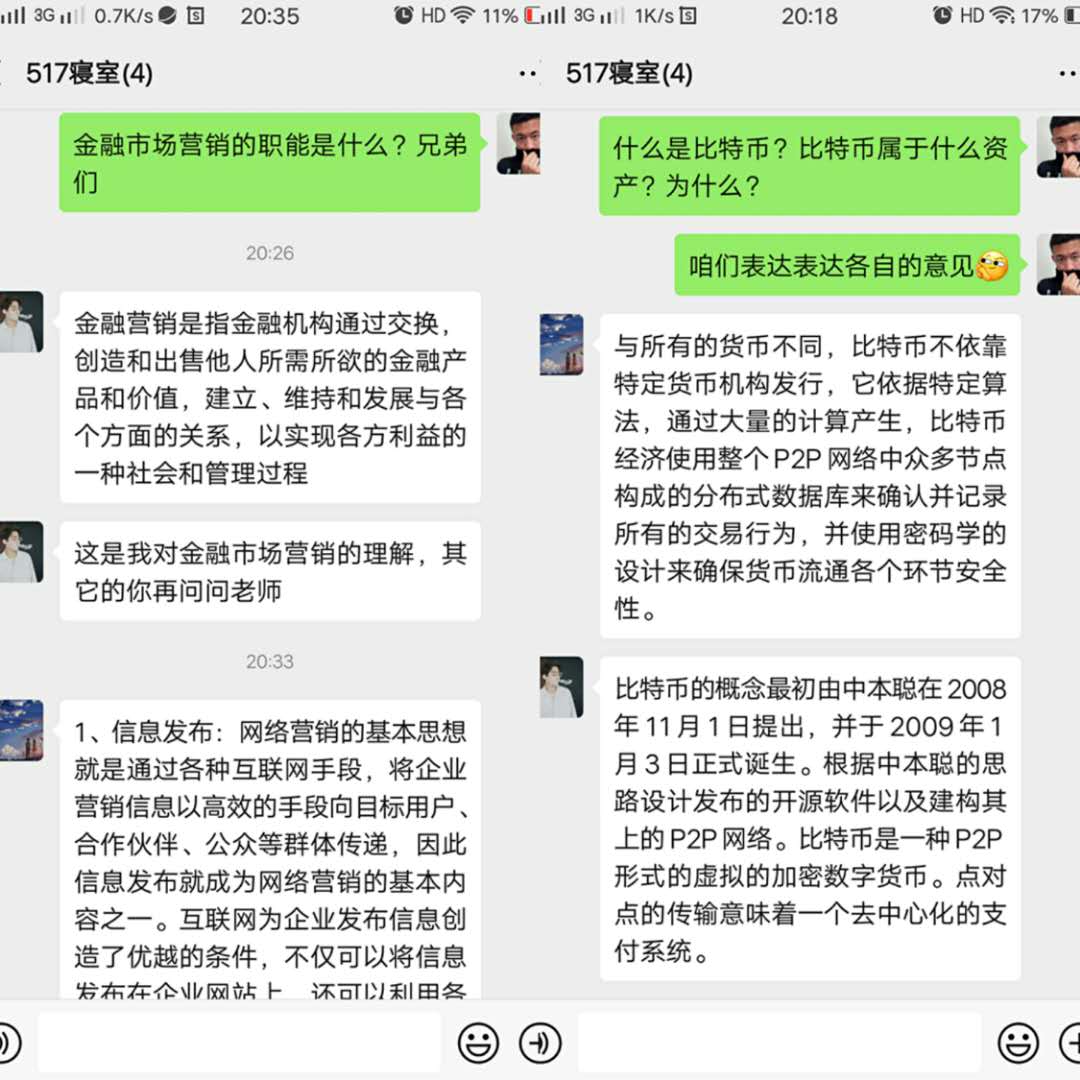Tap sender avatar beside 咱们表达表达各自的意见 message
This screenshot has width=1080, height=1080.
[1058, 264]
